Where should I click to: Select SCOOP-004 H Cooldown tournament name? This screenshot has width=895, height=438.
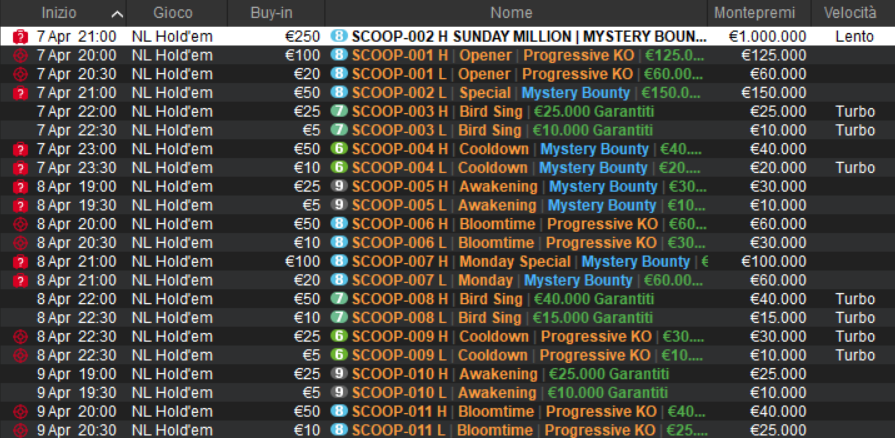[x=527, y=150]
